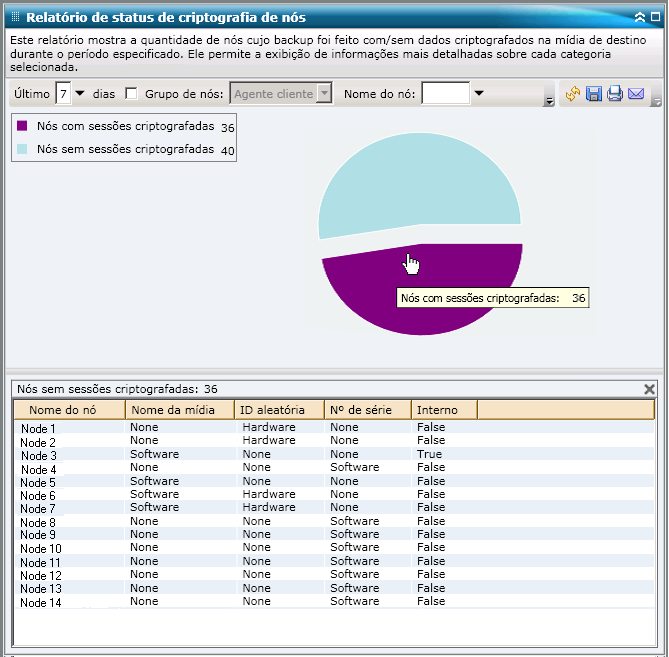Collapse the report panel with the double chevron

640,17
